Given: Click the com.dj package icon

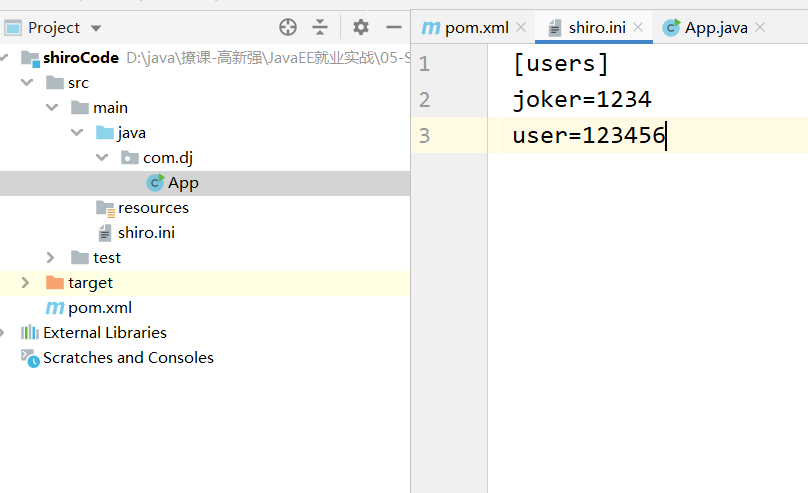Looking at the screenshot, I should tap(129, 157).
